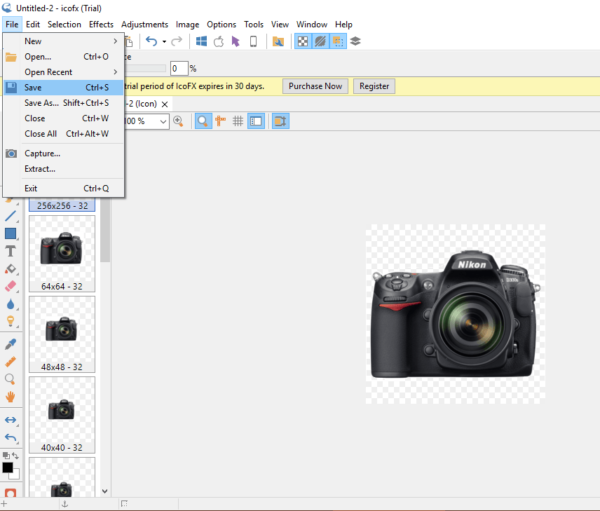Select the water drop Blur tool
Viewport: 600px width, 511px height.
[10, 304]
